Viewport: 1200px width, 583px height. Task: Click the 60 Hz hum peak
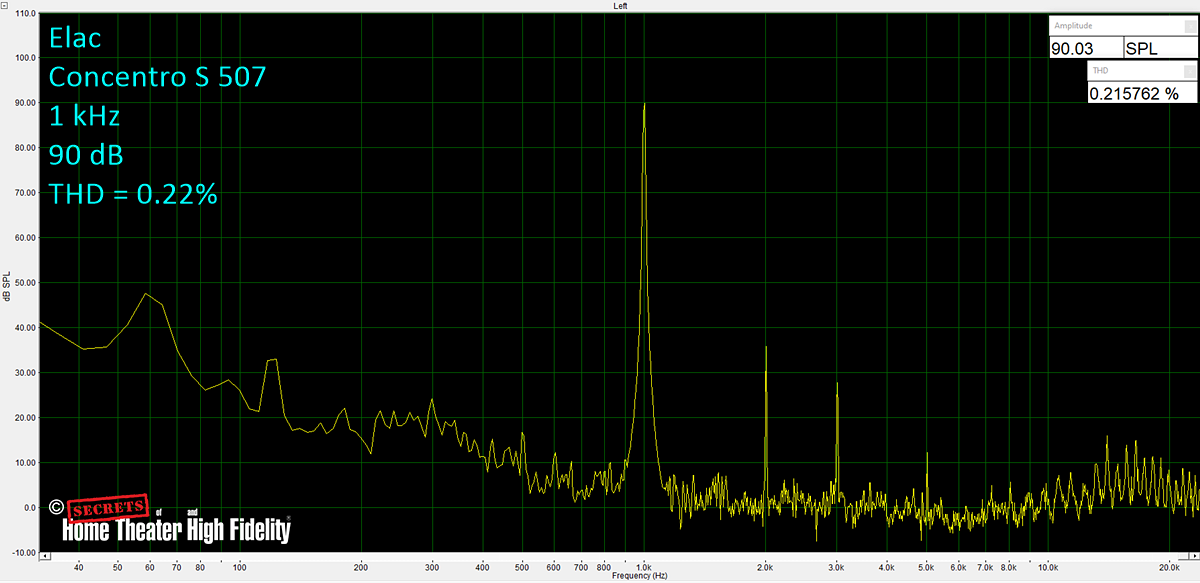point(146,294)
